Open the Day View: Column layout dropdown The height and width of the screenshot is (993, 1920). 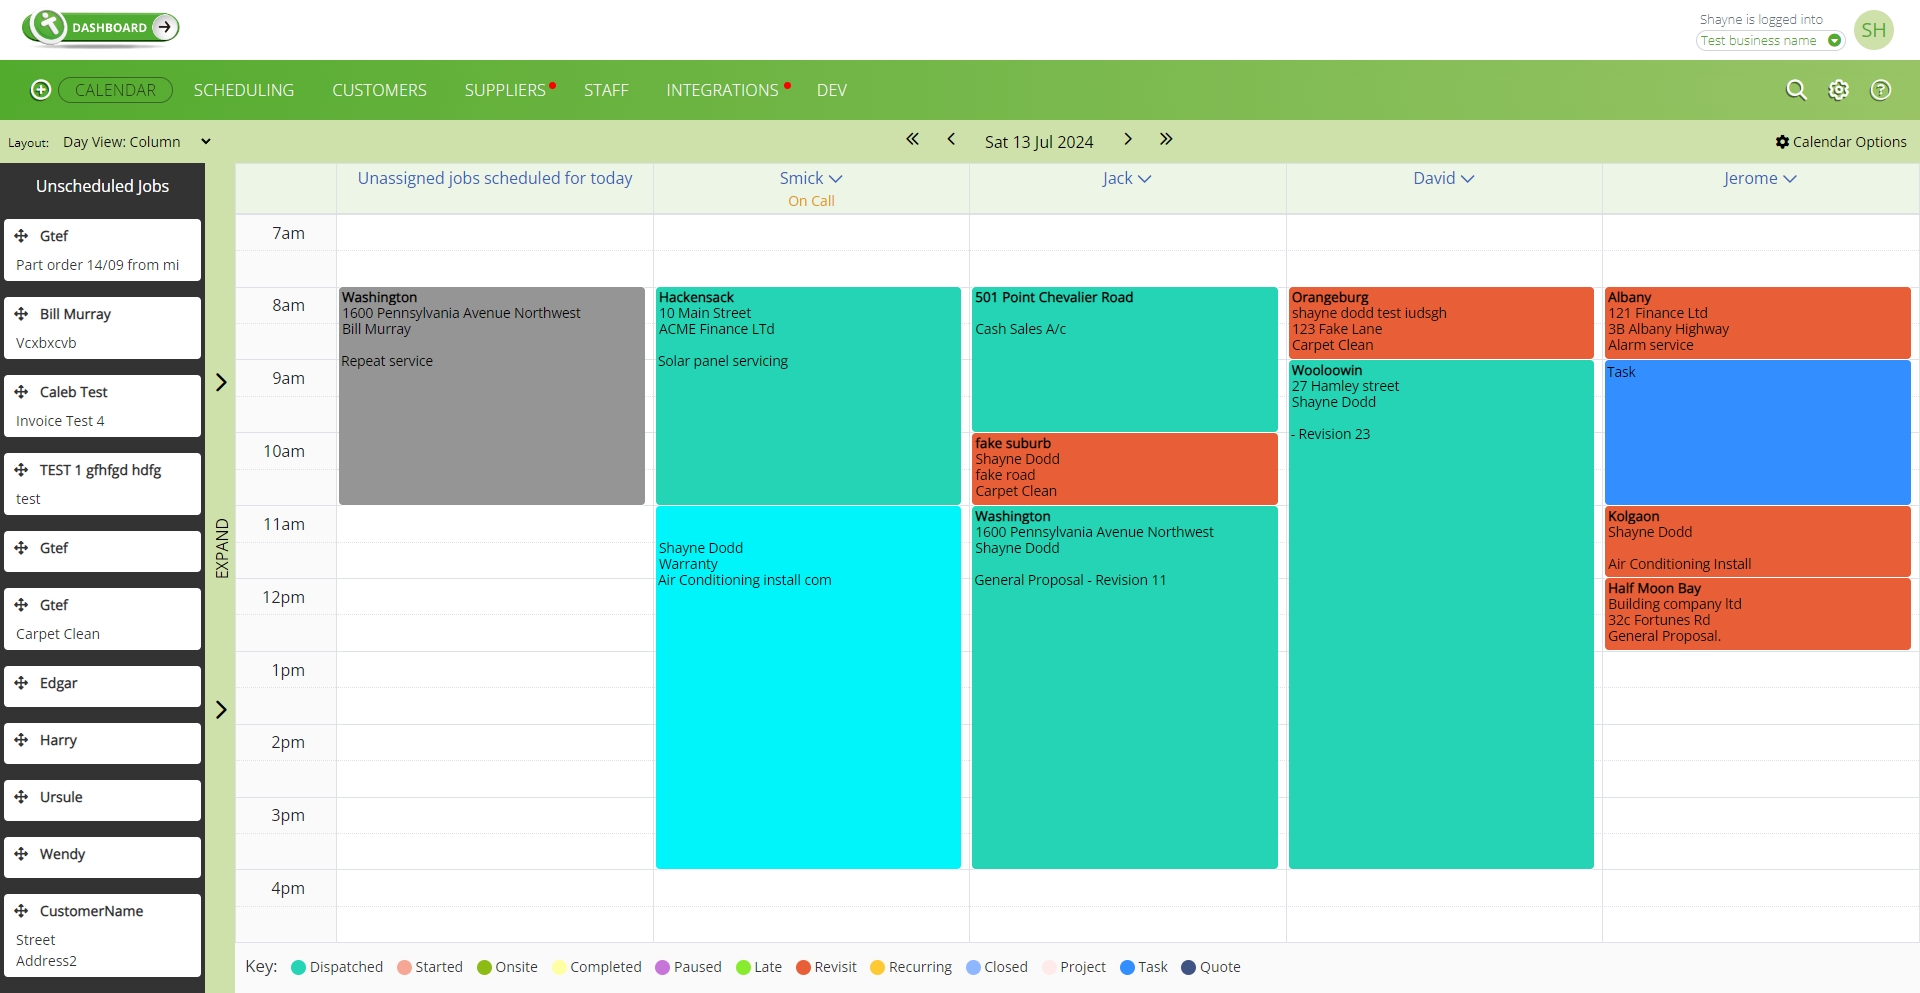tap(137, 141)
